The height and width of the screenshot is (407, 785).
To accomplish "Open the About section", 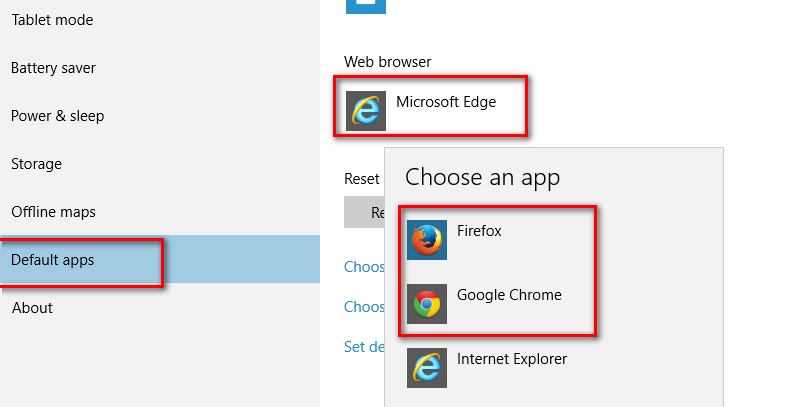I will pyautogui.click(x=32, y=308).
